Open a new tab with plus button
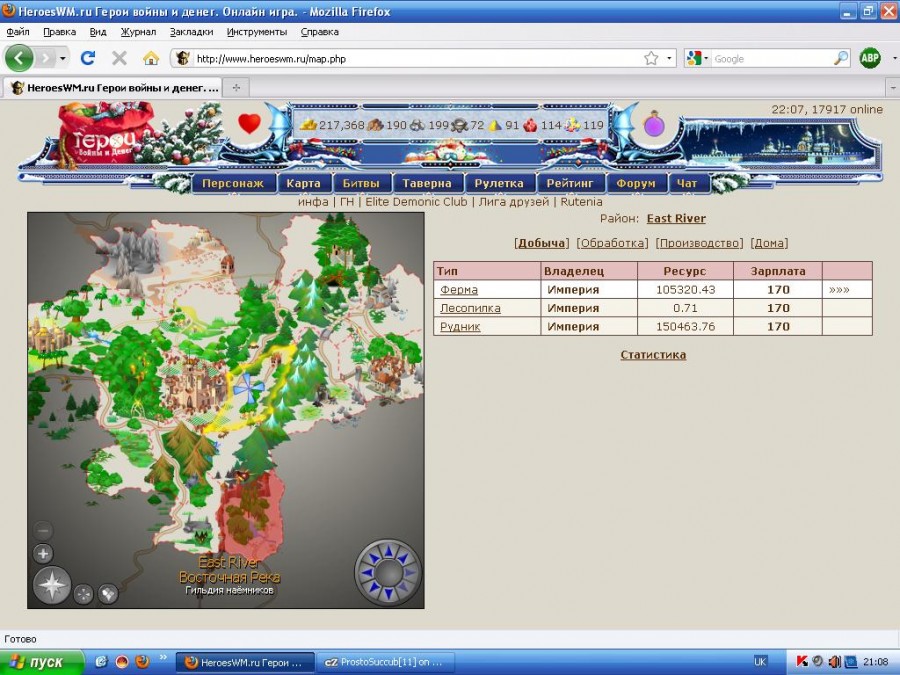The width and height of the screenshot is (900, 675). pyautogui.click(x=236, y=88)
